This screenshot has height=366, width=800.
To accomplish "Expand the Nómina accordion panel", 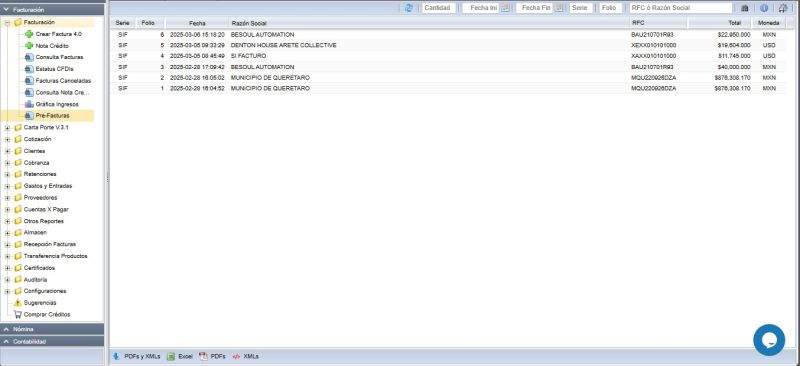I will [x=52, y=329].
